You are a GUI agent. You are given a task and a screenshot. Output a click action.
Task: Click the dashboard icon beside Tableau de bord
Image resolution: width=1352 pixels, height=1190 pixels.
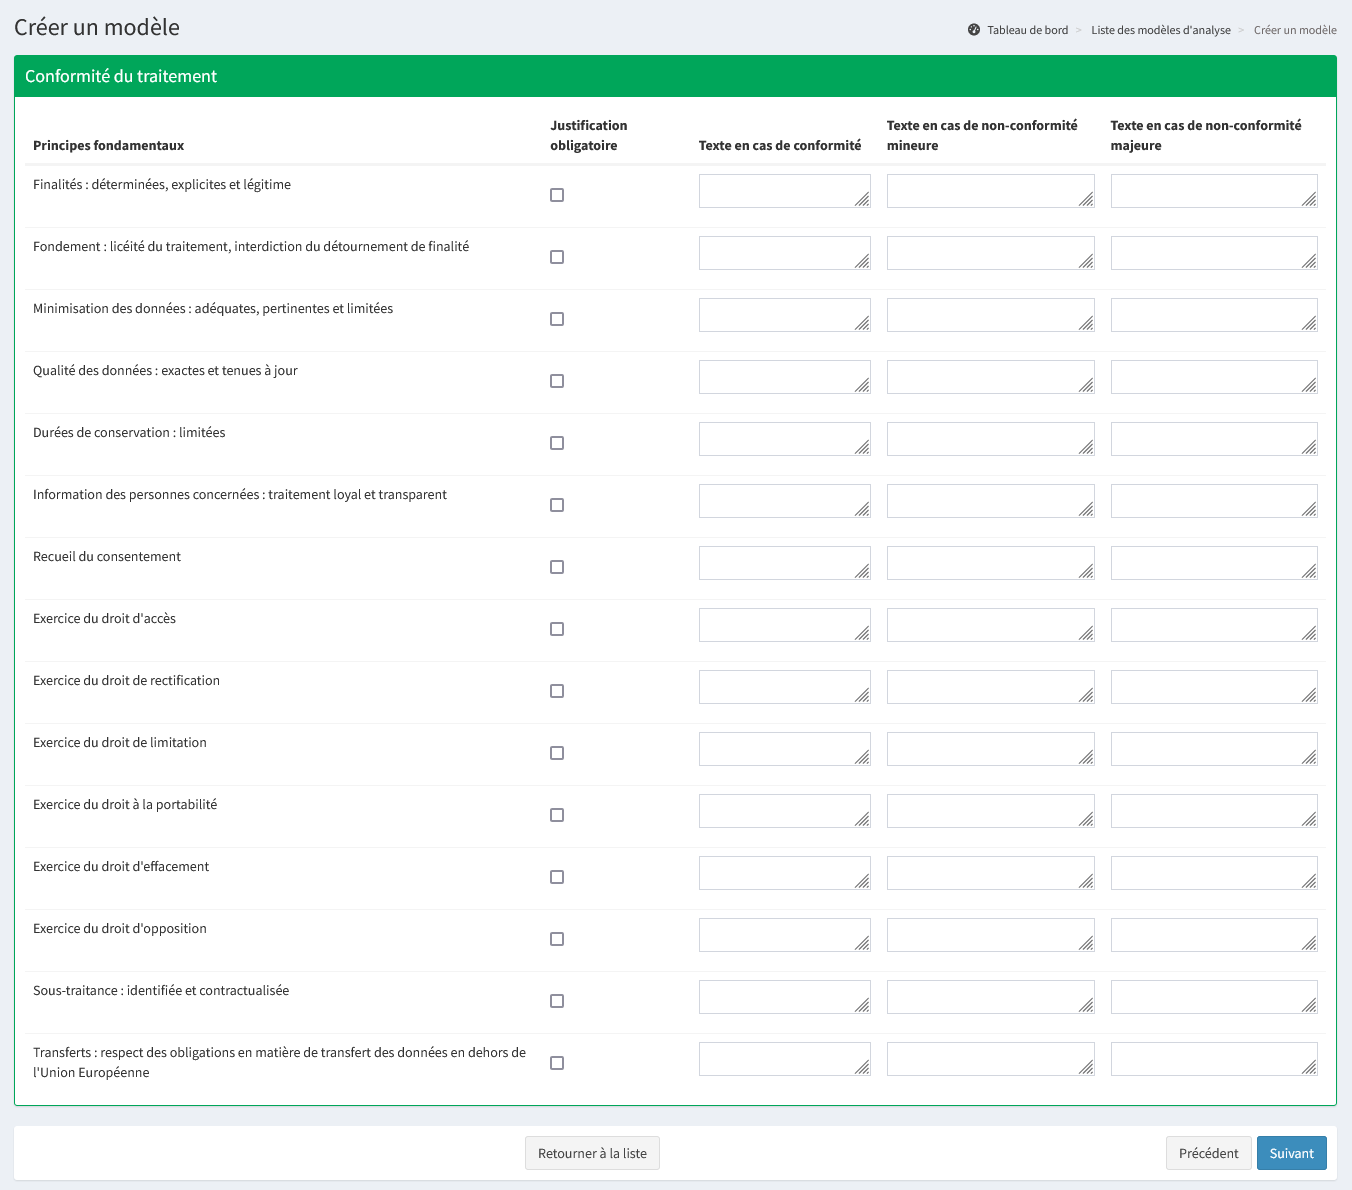[x=974, y=30]
